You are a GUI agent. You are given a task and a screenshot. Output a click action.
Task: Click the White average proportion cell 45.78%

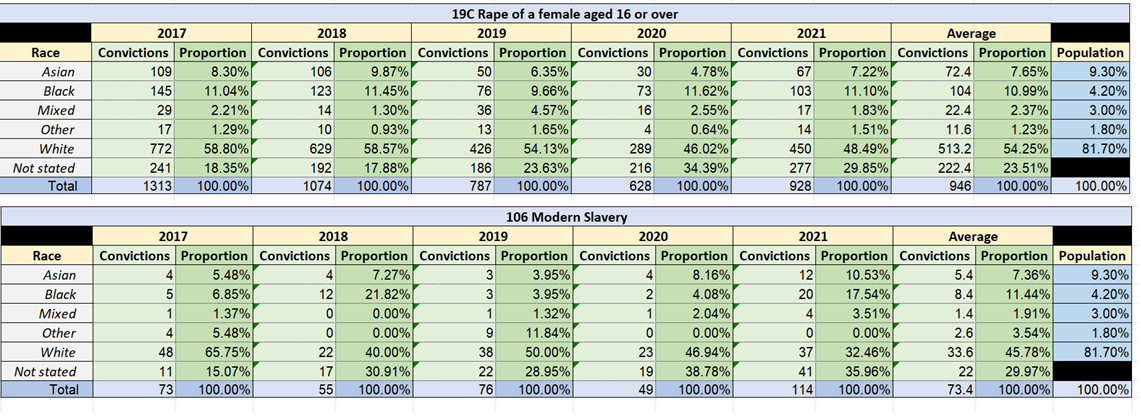tap(1014, 352)
